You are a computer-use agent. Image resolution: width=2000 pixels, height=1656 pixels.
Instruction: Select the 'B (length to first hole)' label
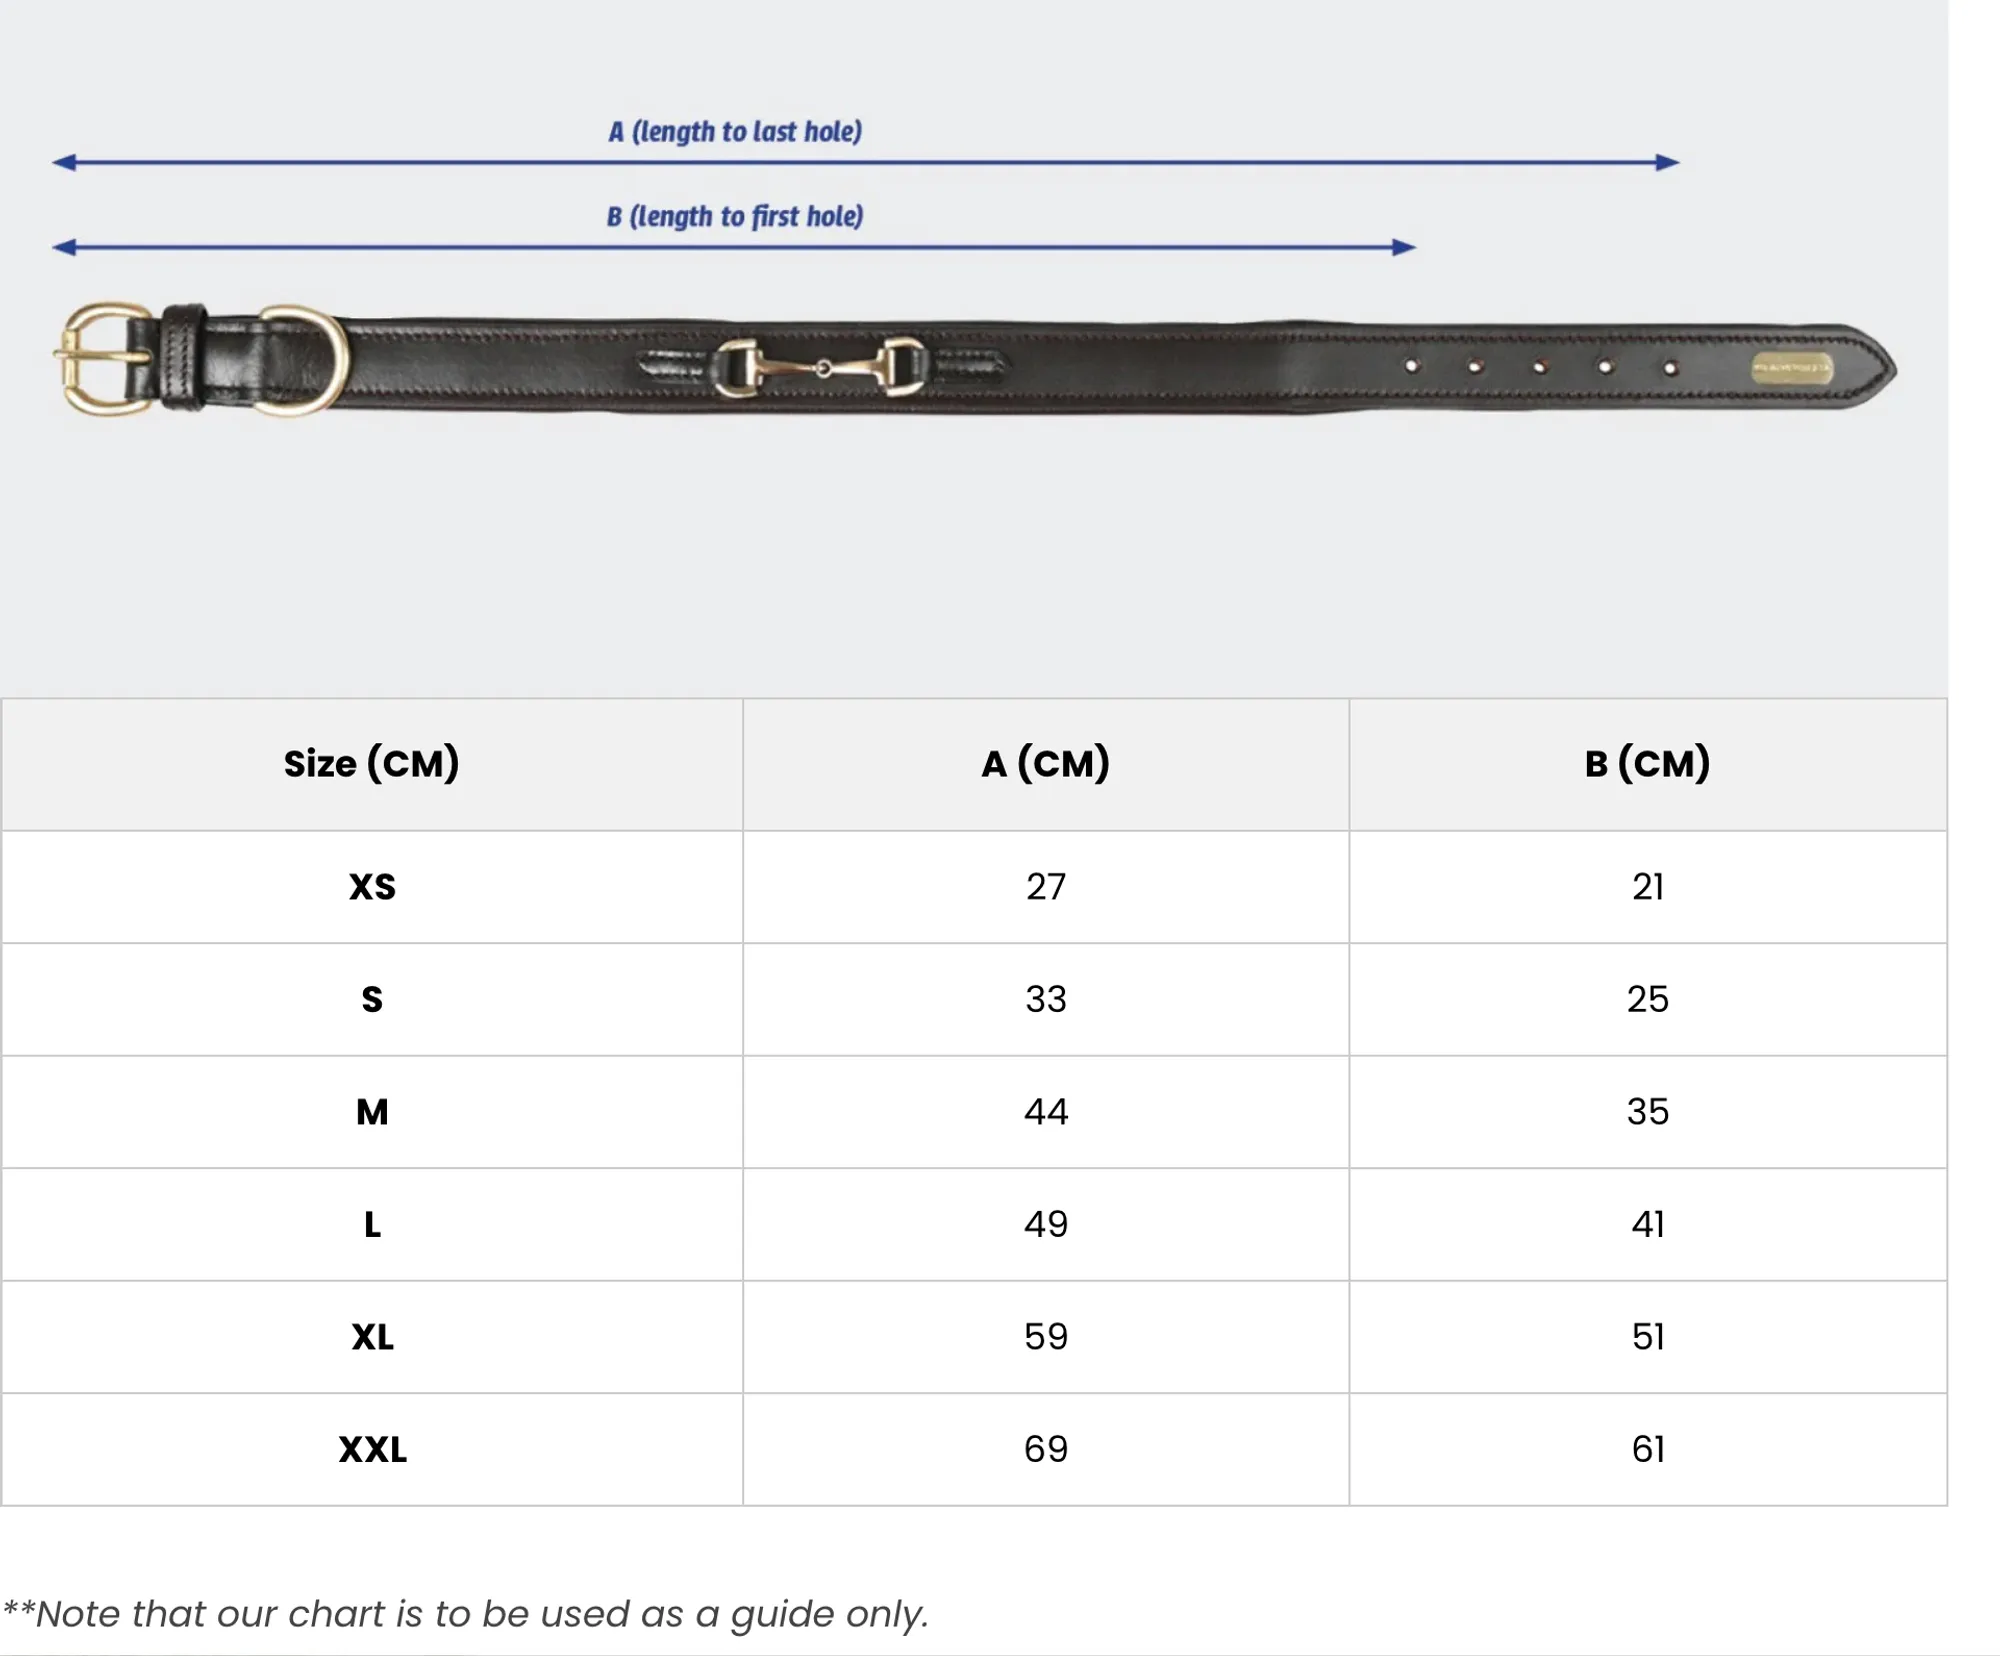pos(735,217)
